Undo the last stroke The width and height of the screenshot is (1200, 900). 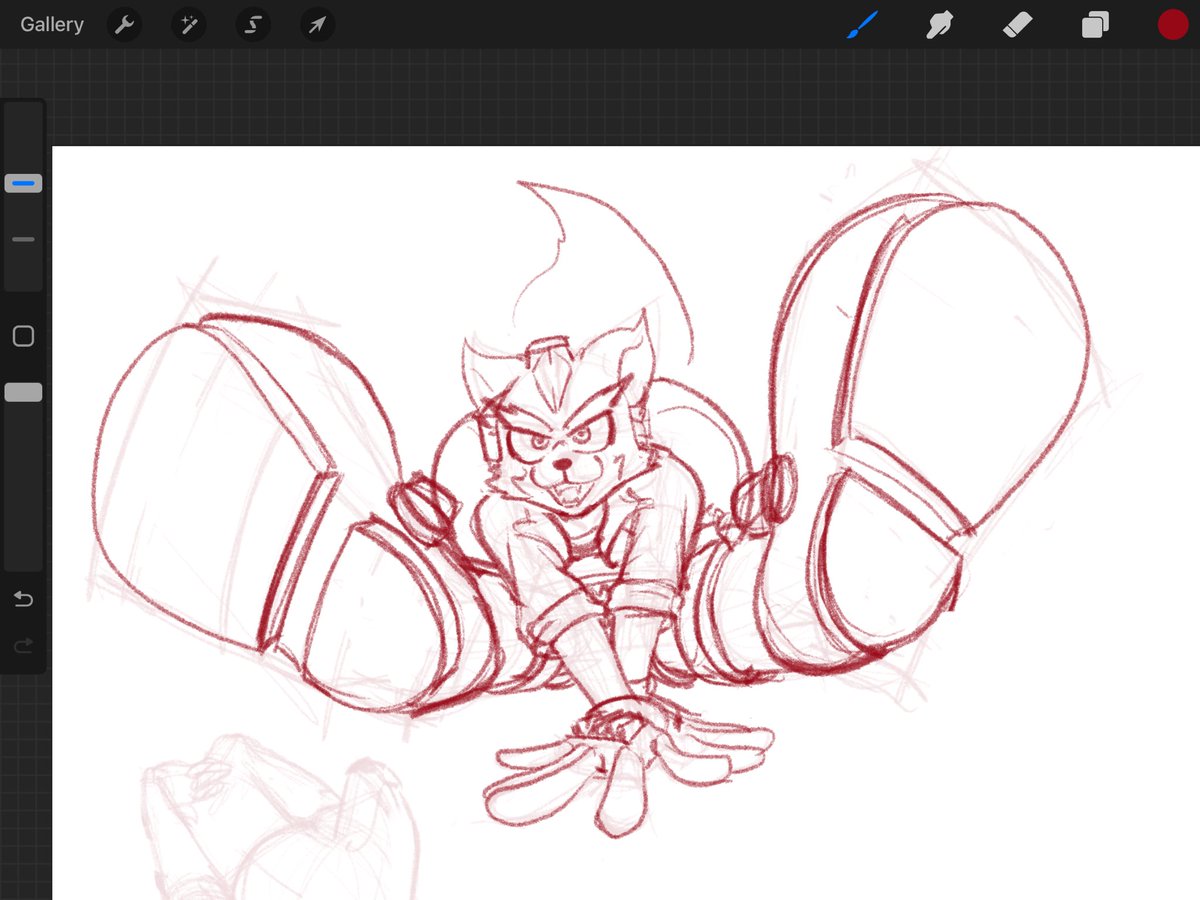point(23,600)
